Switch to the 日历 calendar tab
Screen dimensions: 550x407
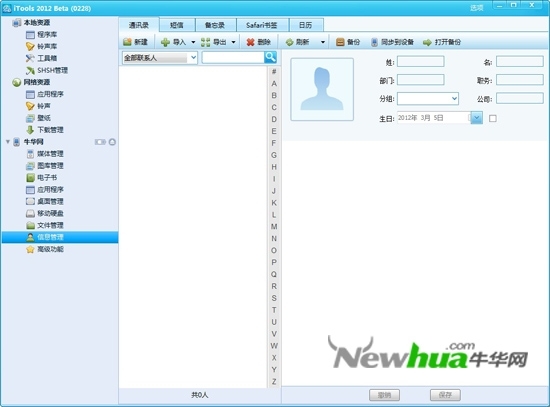point(306,25)
